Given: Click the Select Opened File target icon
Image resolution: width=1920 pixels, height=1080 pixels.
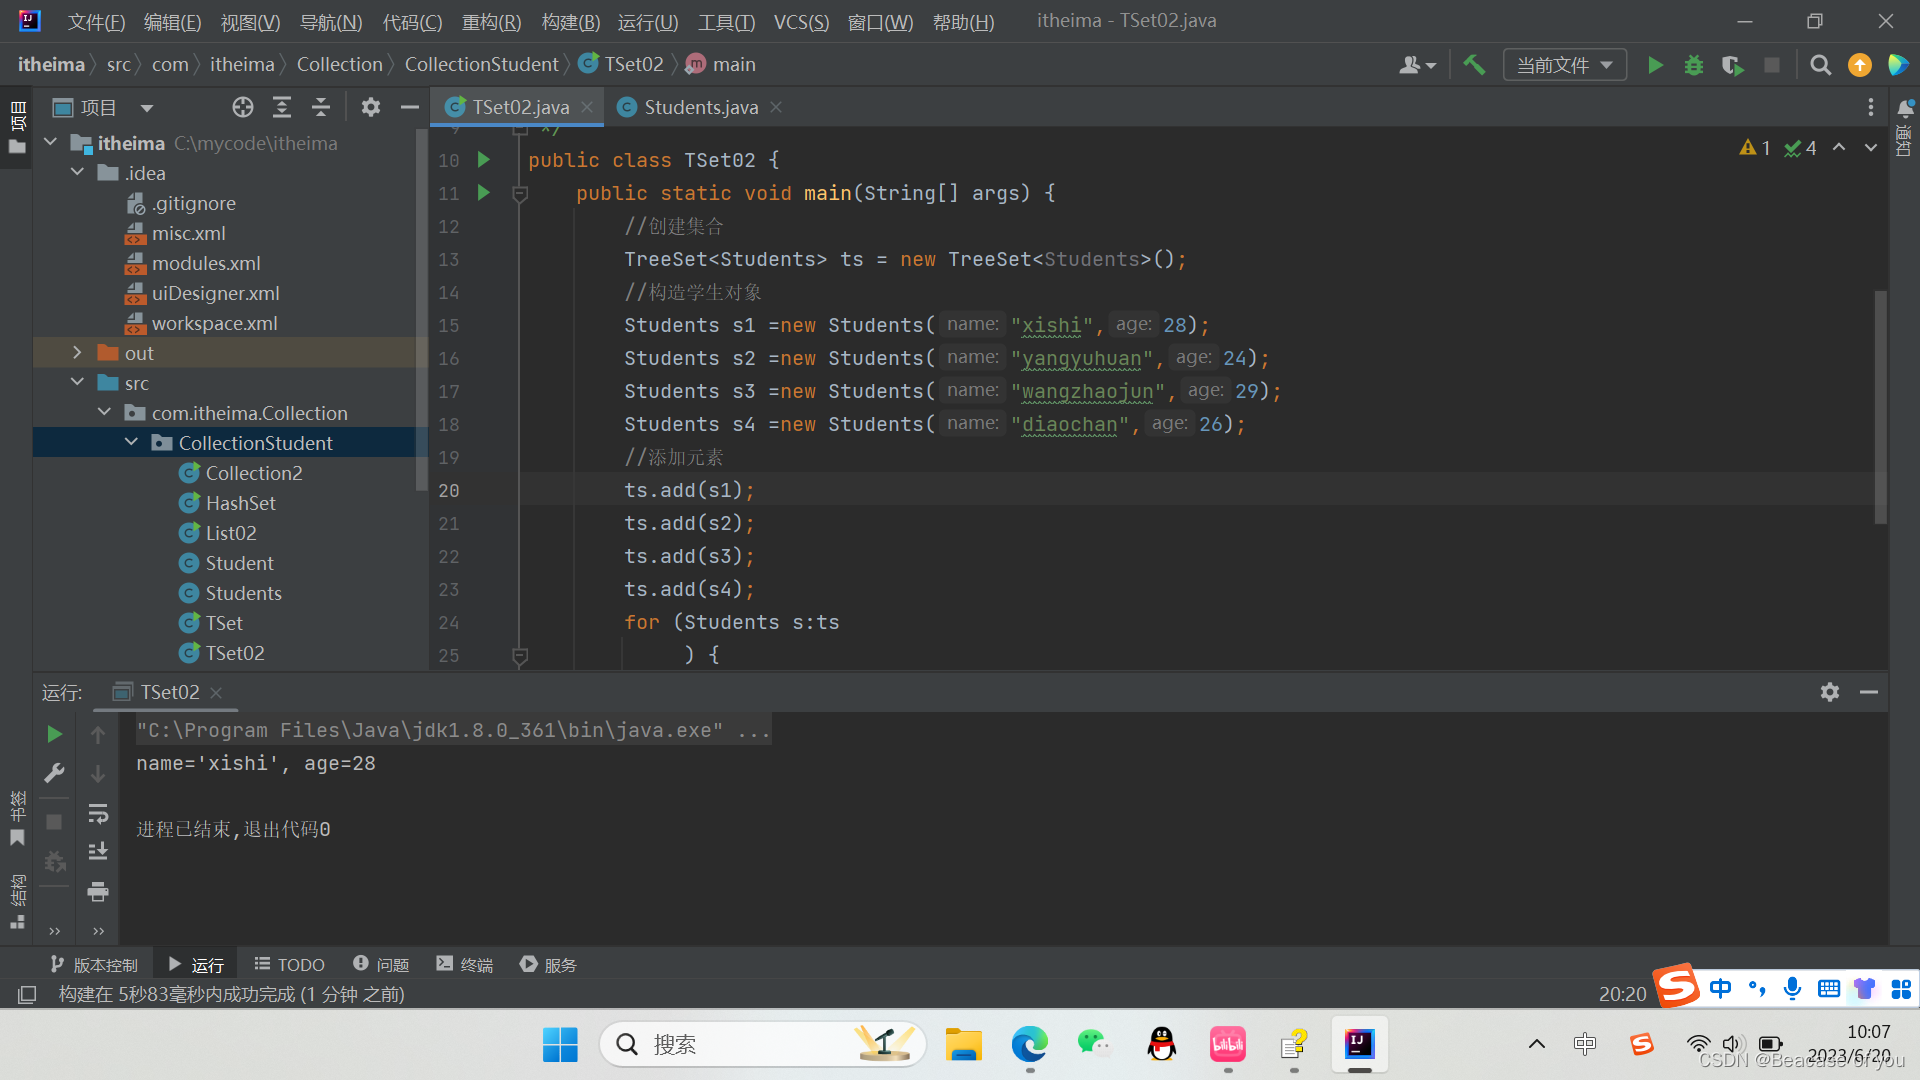Looking at the screenshot, I should (x=242, y=107).
